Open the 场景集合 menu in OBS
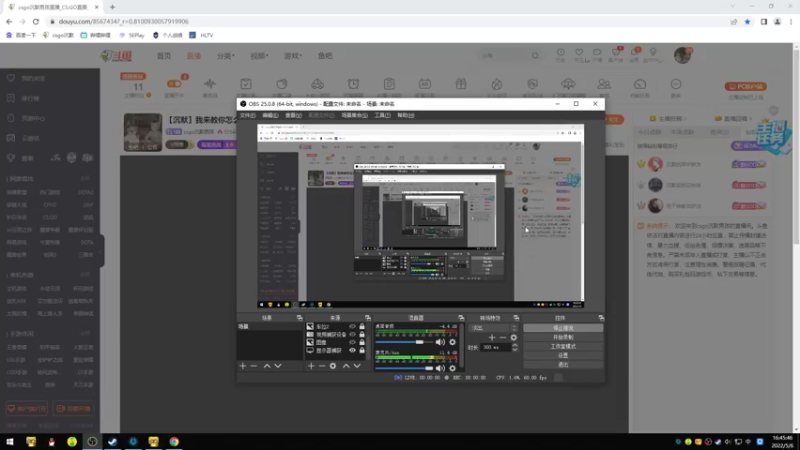Screen dimensions: 800x450 pyautogui.click(x=354, y=115)
